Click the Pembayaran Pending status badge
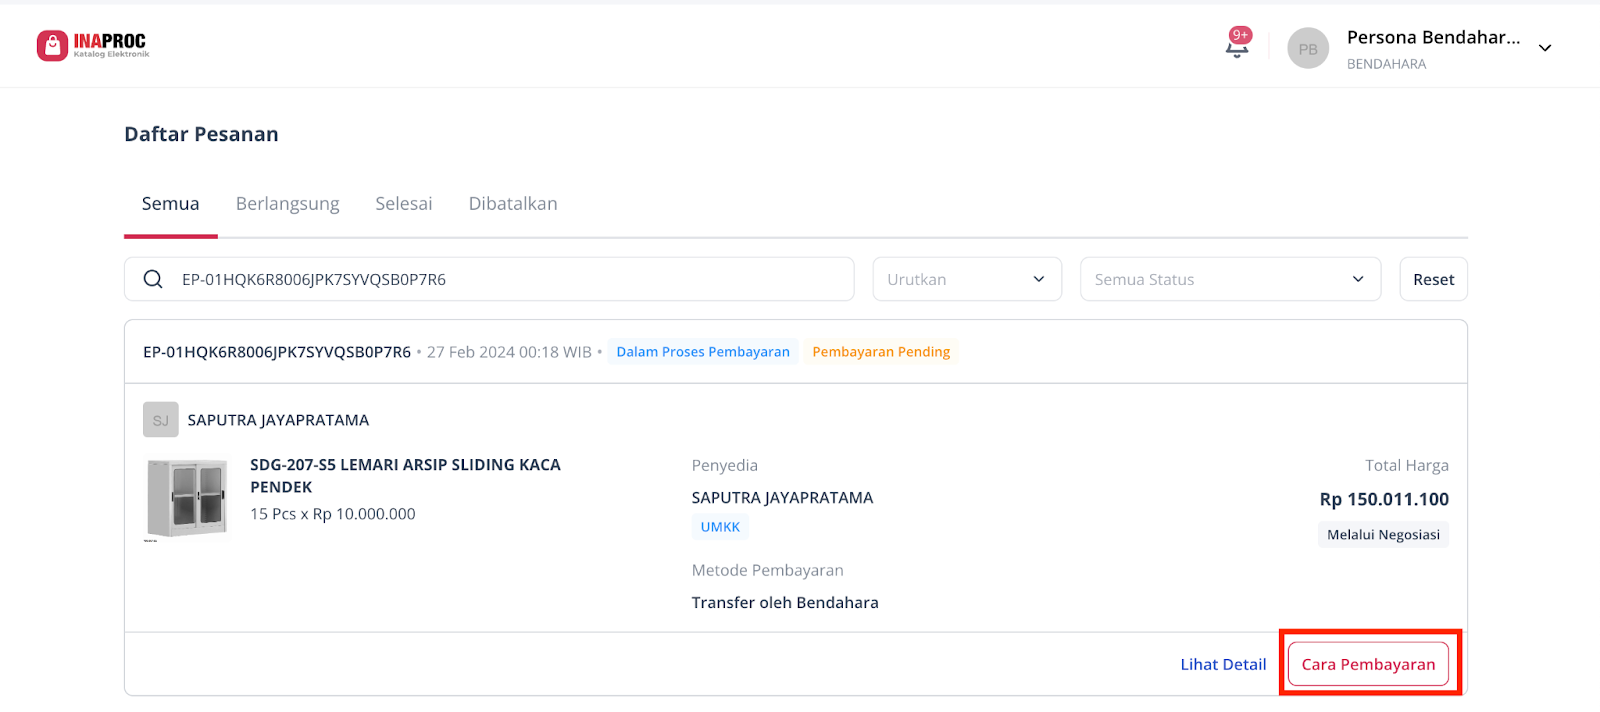Screen dimensions: 1600x712 (881, 352)
